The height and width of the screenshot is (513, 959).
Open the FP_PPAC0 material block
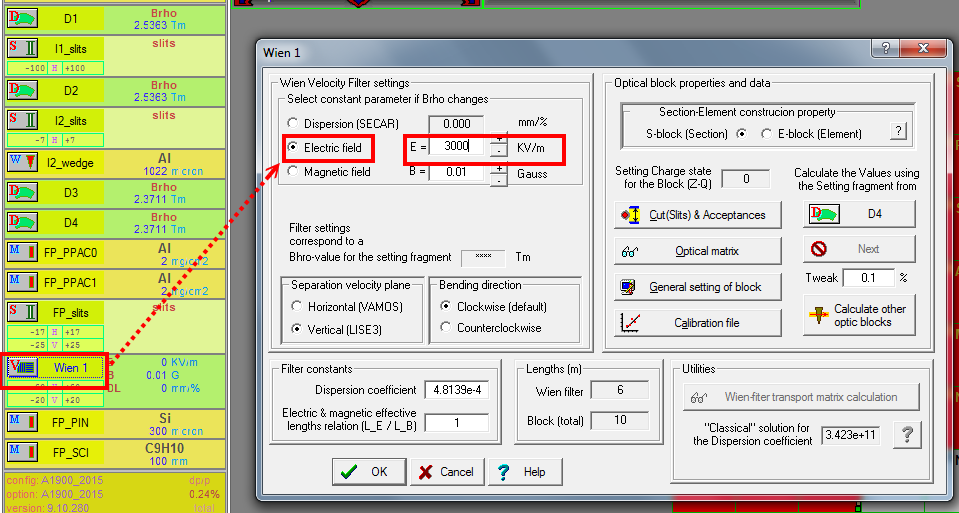(x=22, y=250)
